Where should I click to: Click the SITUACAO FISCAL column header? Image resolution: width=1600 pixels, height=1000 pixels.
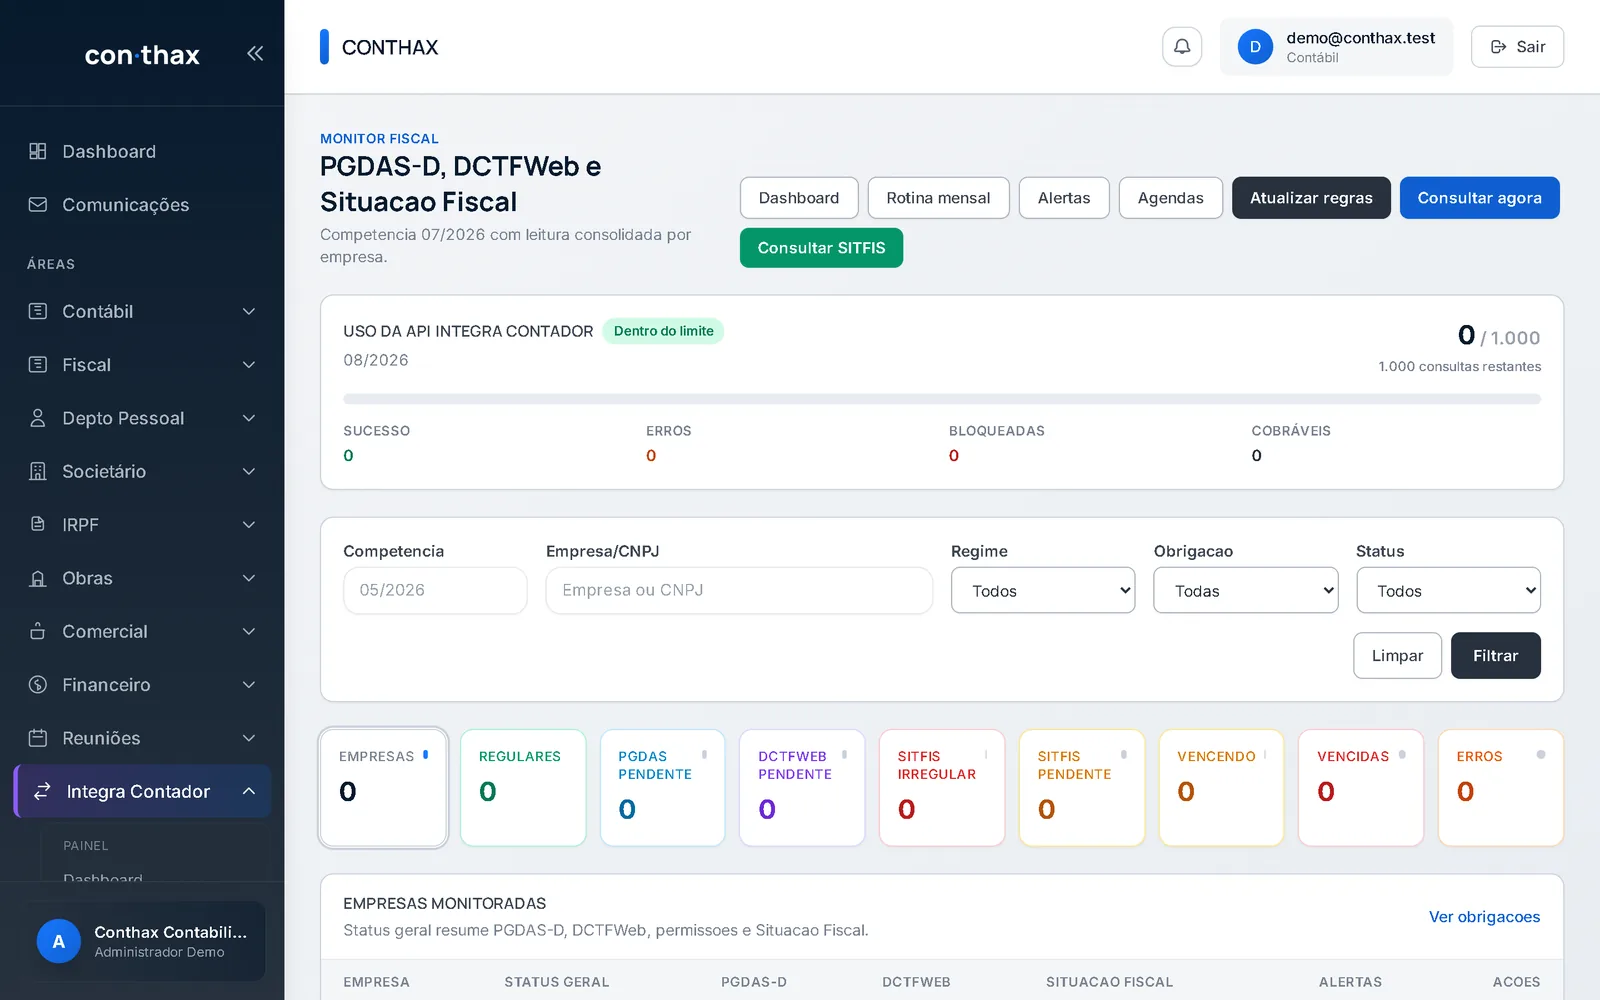(x=1109, y=982)
